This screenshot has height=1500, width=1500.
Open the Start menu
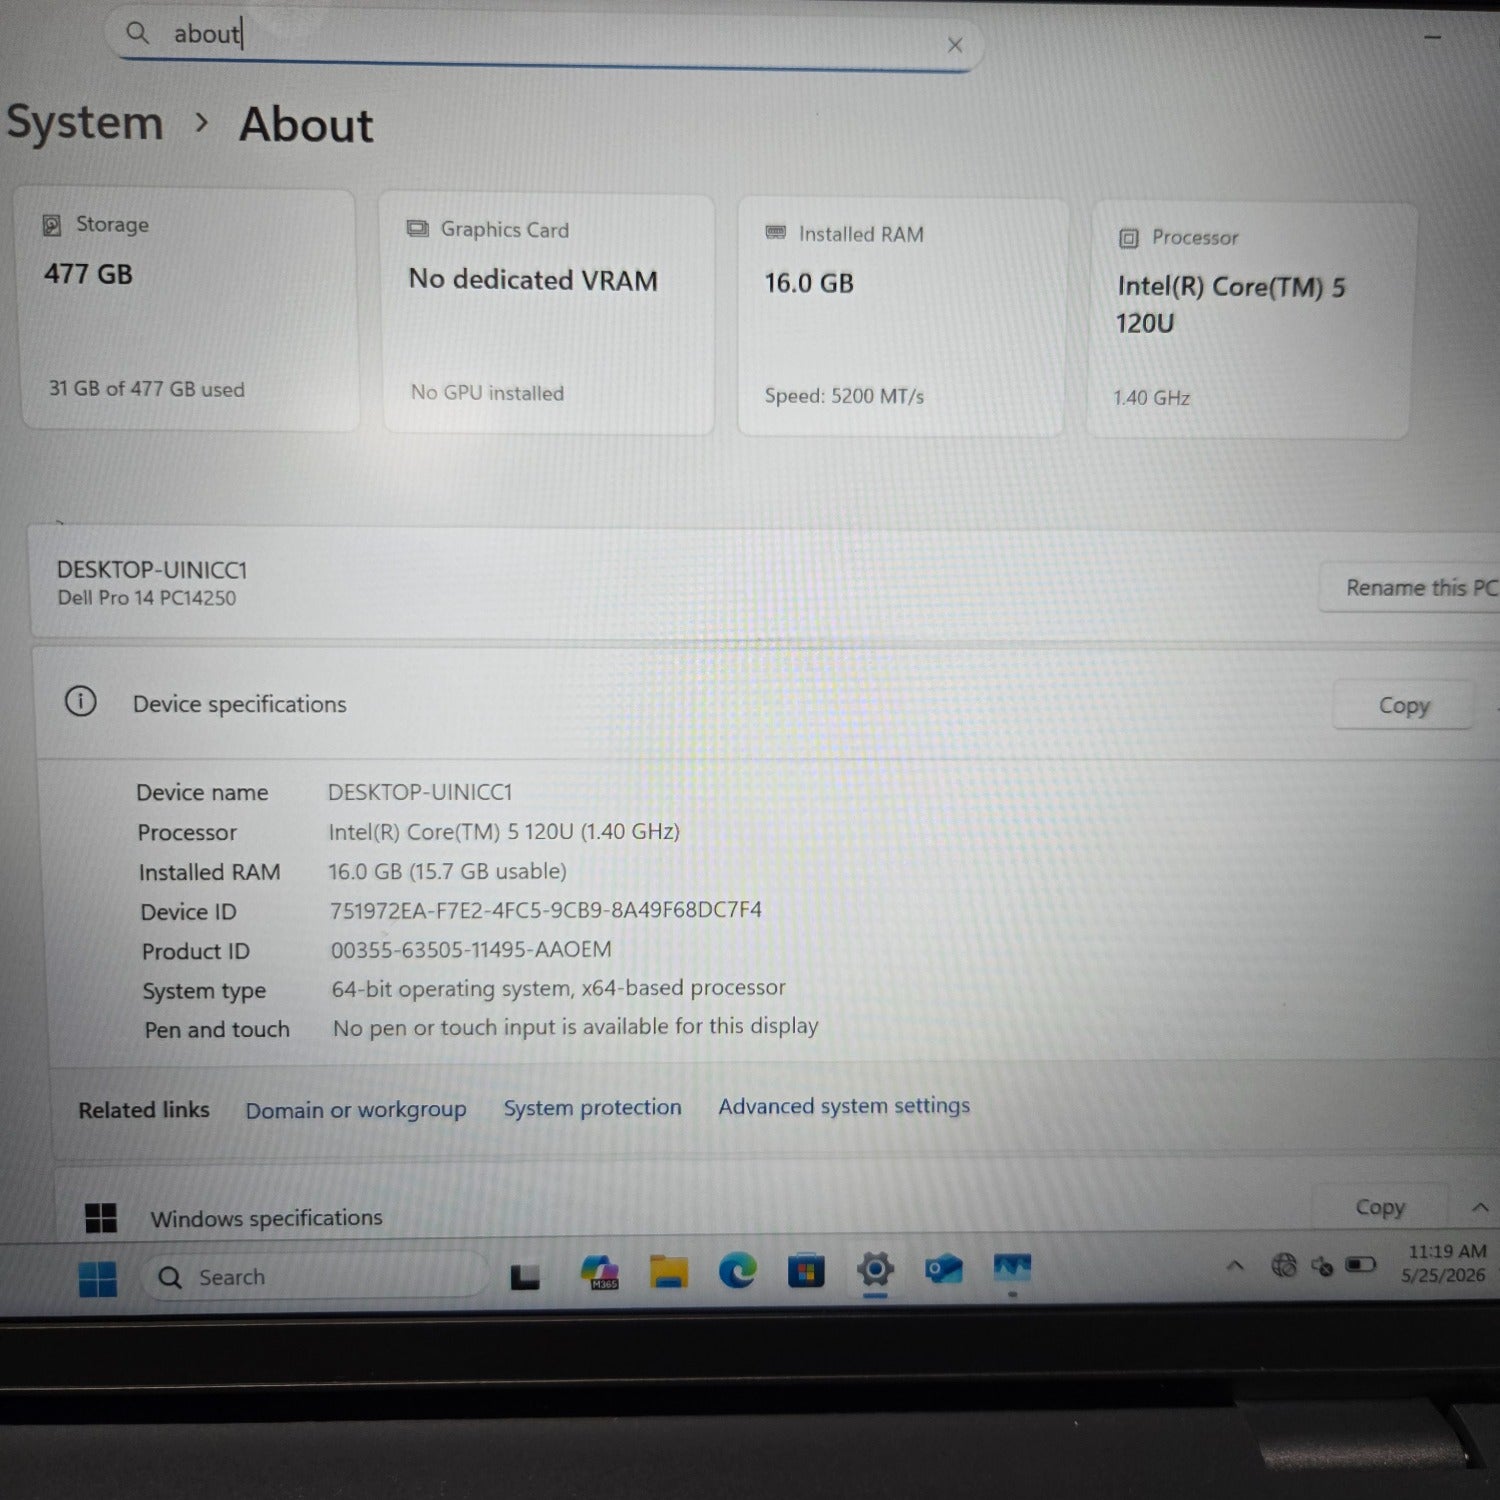[x=98, y=1278]
